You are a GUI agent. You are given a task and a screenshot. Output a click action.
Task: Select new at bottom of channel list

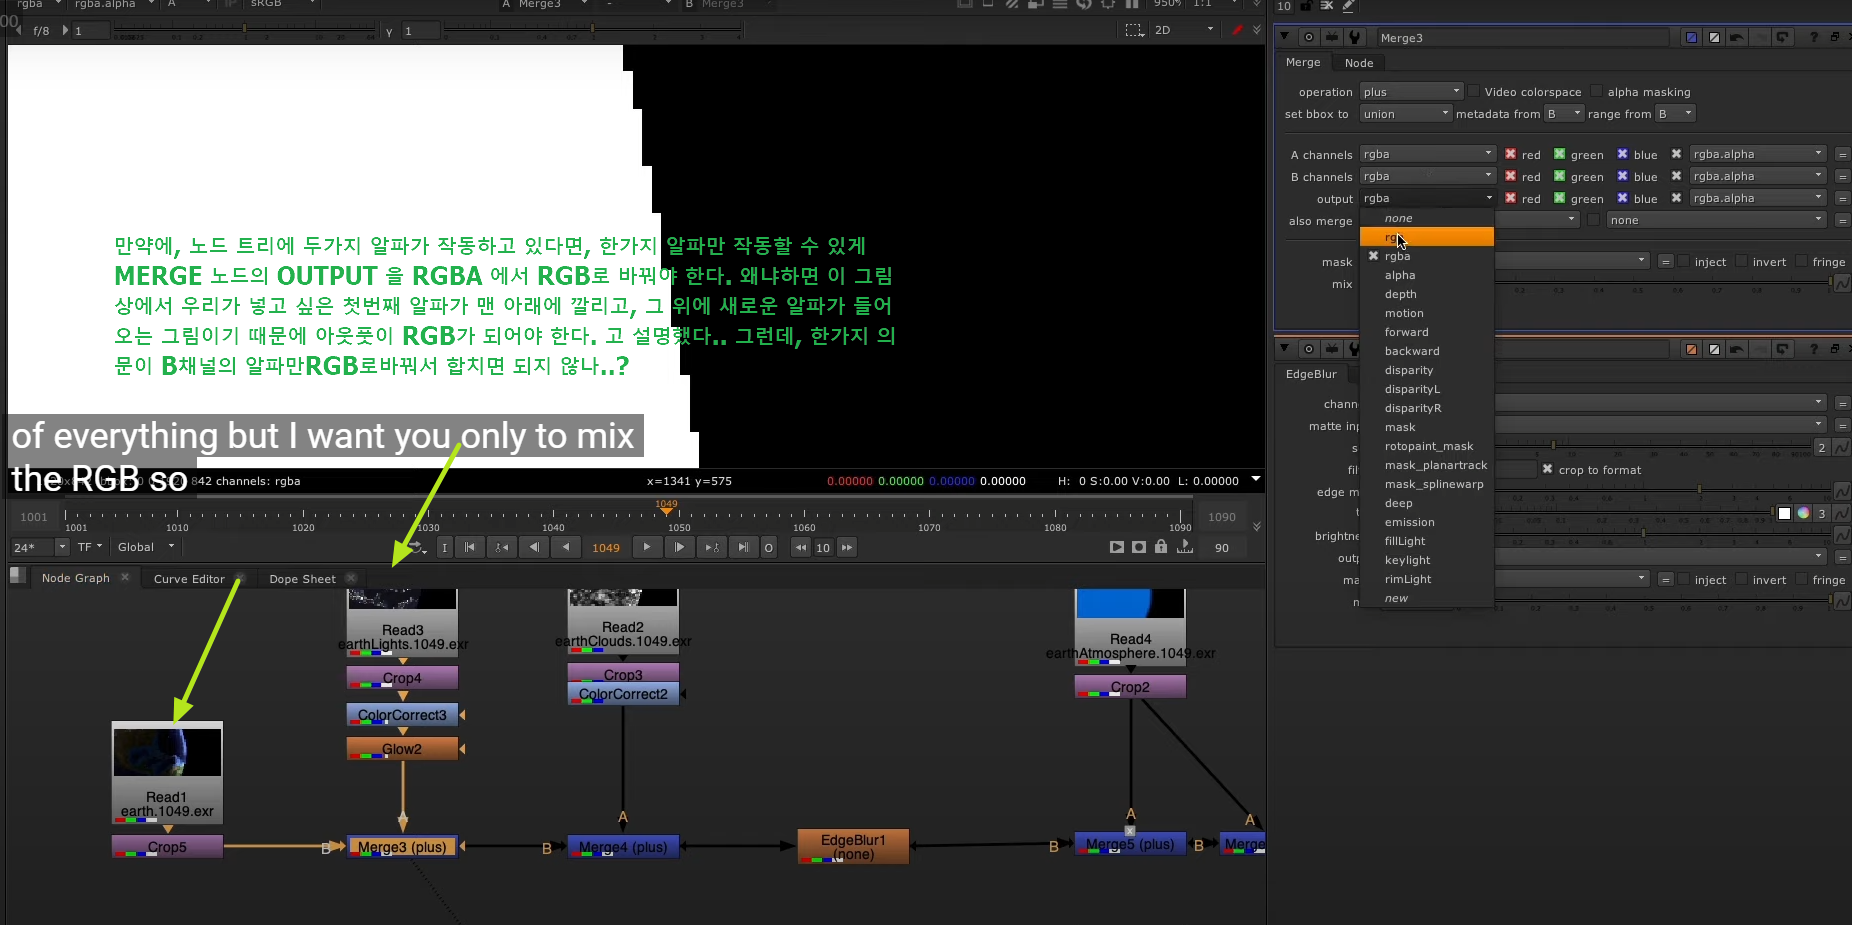[1426, 598]
